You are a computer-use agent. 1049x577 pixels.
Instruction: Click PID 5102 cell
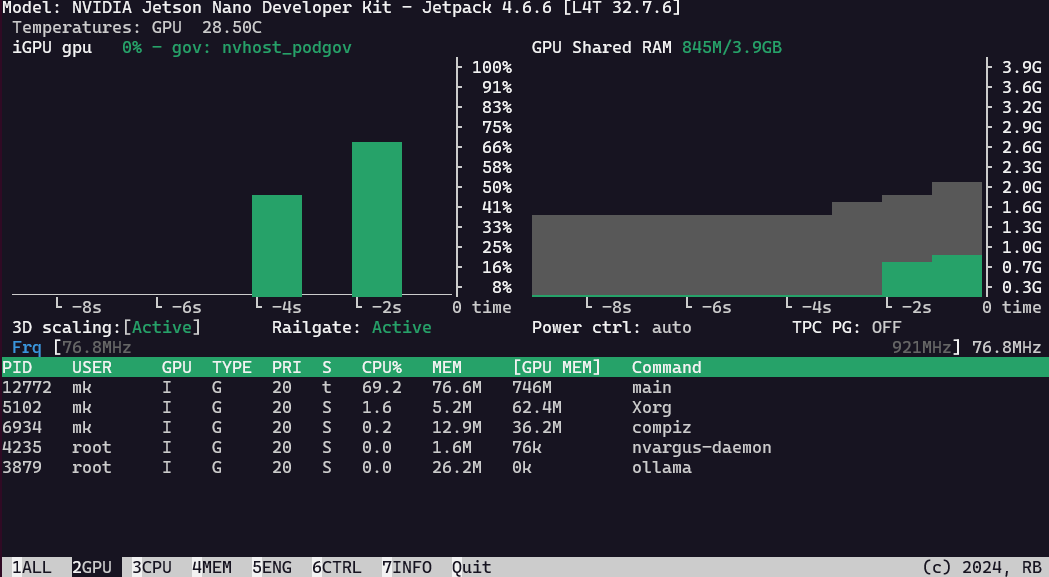coord(21,408)
